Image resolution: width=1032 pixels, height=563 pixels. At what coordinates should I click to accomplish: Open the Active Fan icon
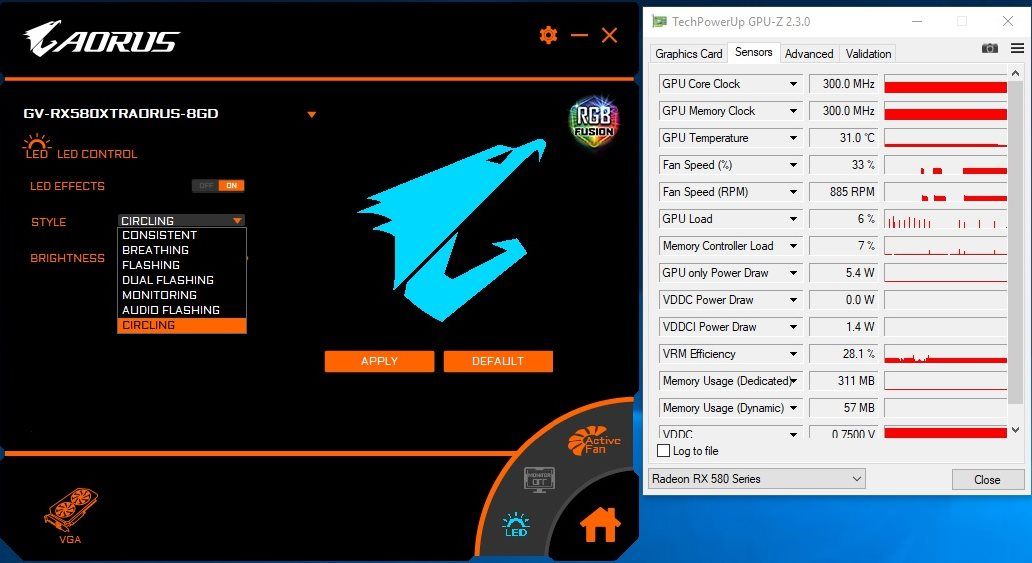point(594,441)
